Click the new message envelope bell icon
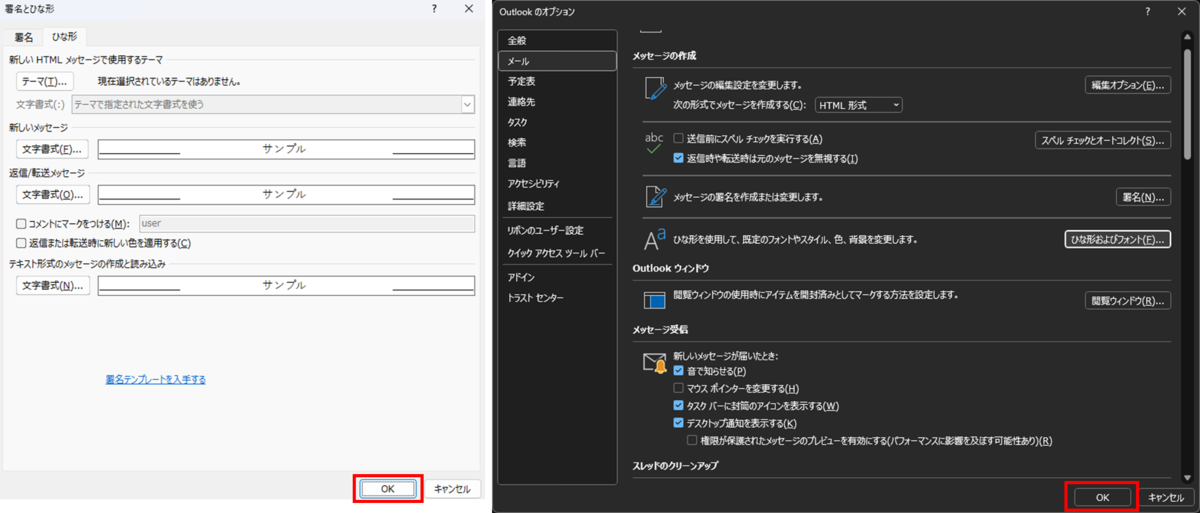This screenshot has height=513, width=1200. 655,363
